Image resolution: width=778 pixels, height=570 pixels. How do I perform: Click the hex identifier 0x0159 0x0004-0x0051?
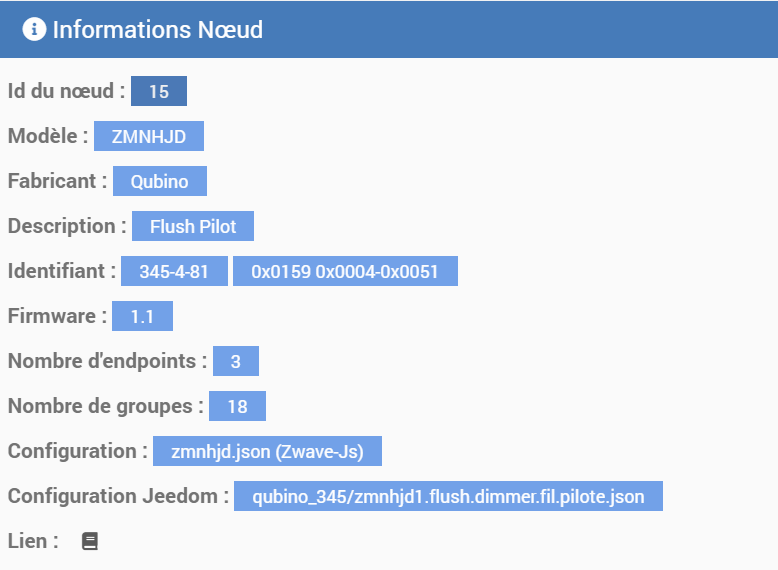(x=345, y=271)
